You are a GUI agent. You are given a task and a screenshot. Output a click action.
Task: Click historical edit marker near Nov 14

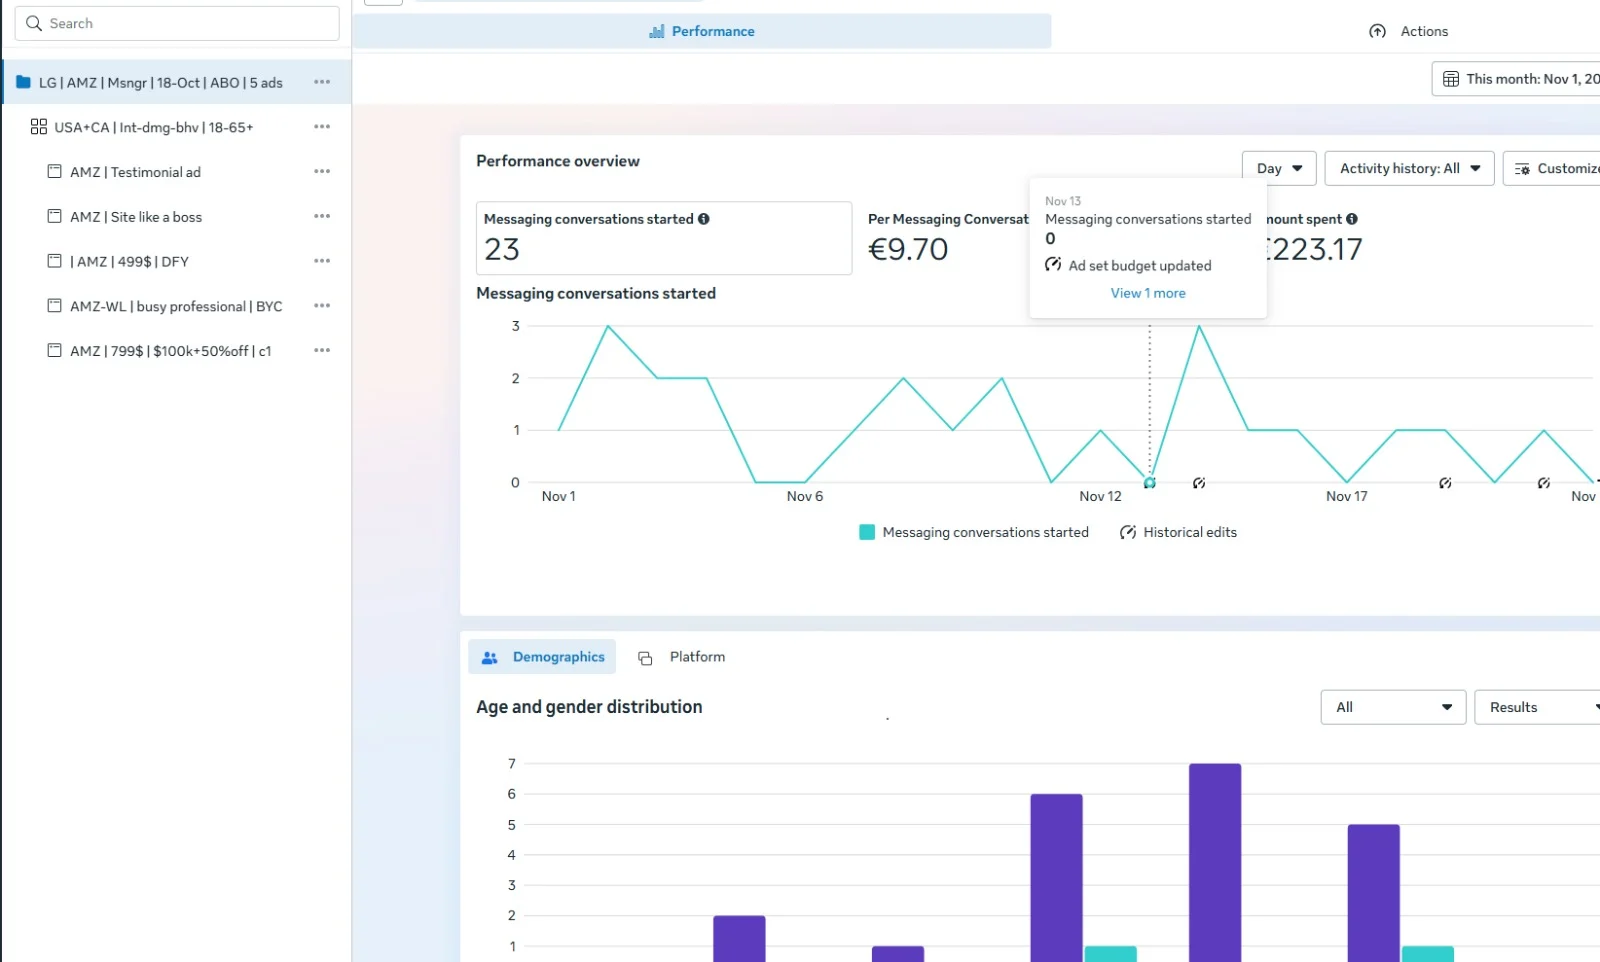[1199, 483]
